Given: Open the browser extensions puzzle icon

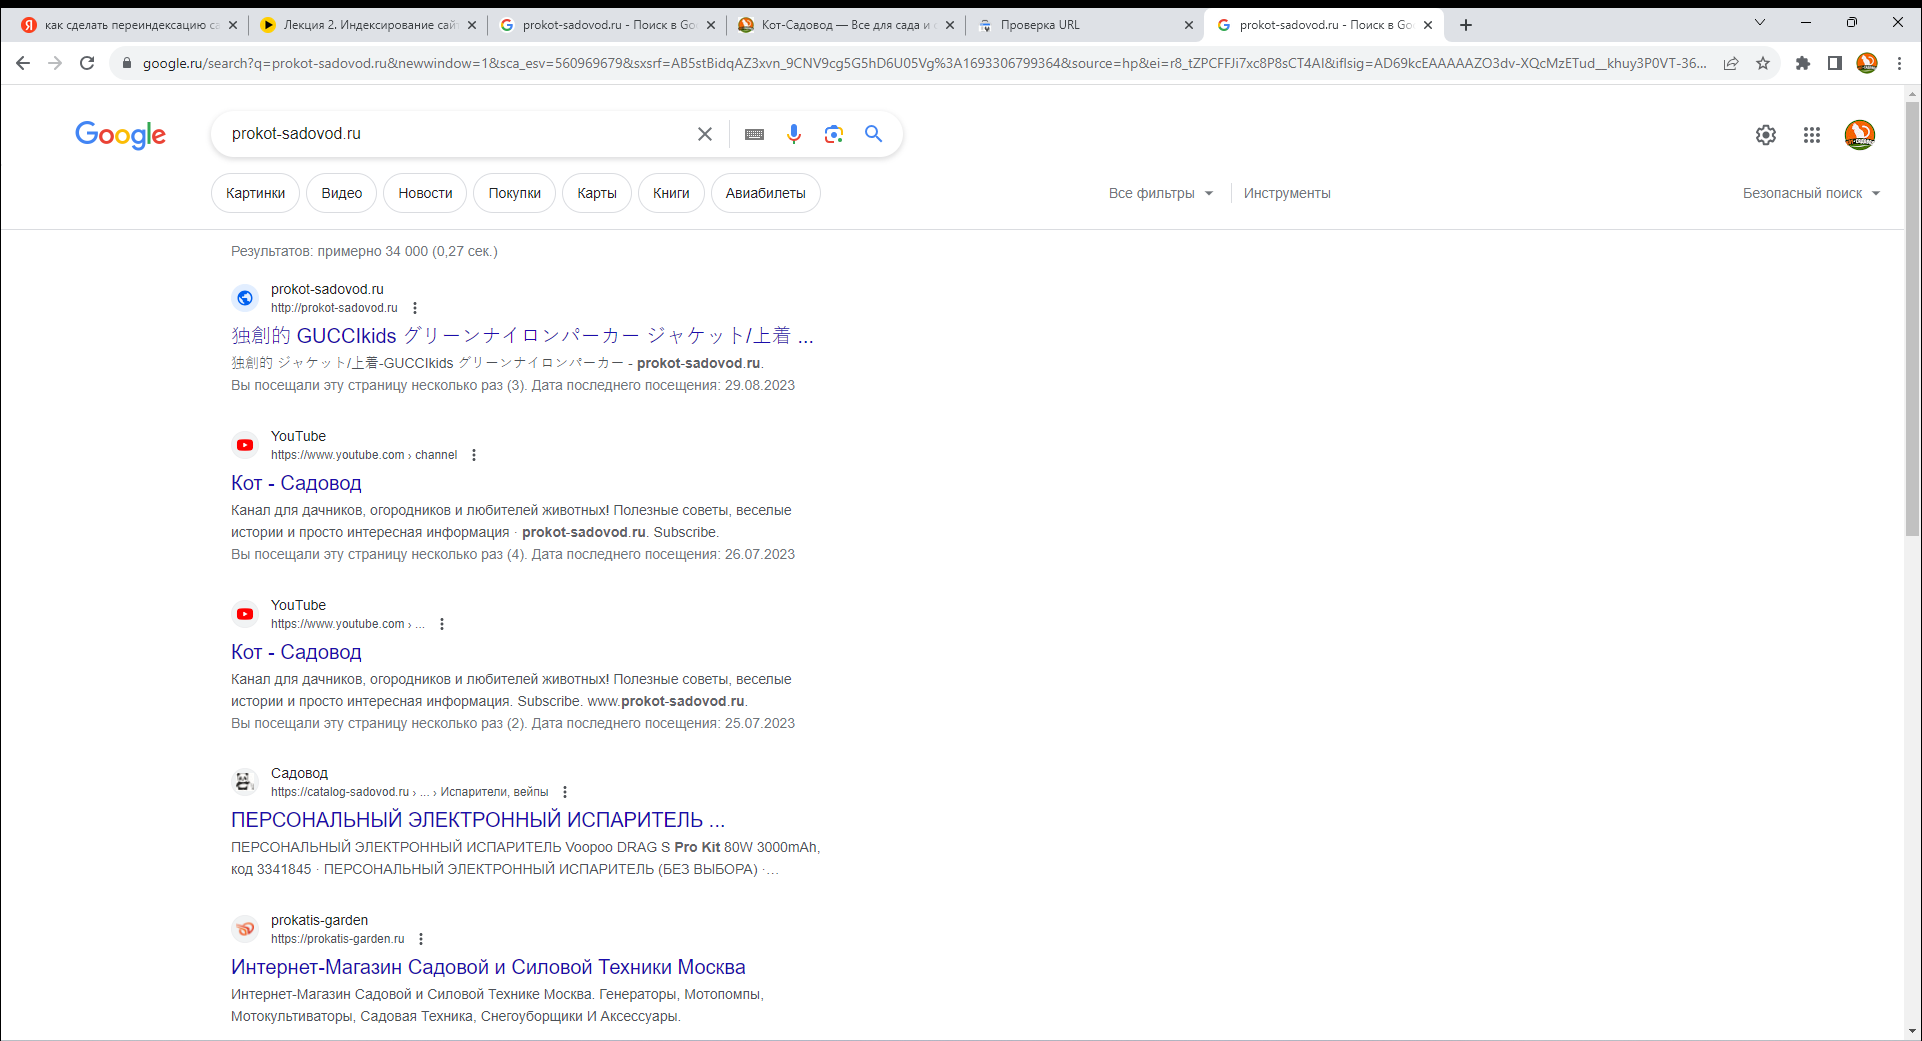Looking at the screenshot, I should pos(1803,63).
